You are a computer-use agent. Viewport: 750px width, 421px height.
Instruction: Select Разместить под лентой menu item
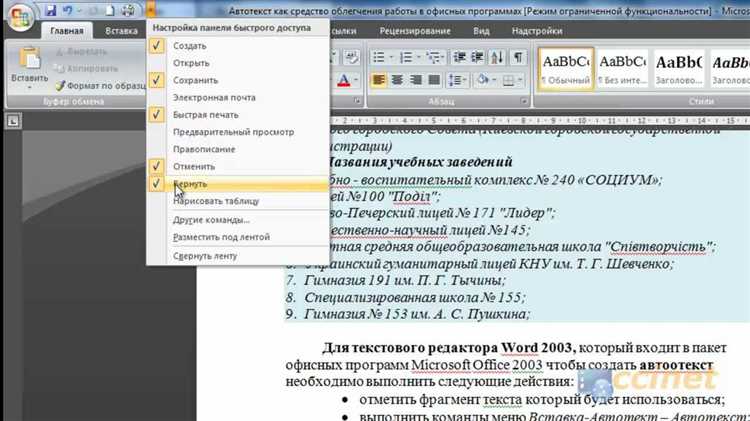238,237
